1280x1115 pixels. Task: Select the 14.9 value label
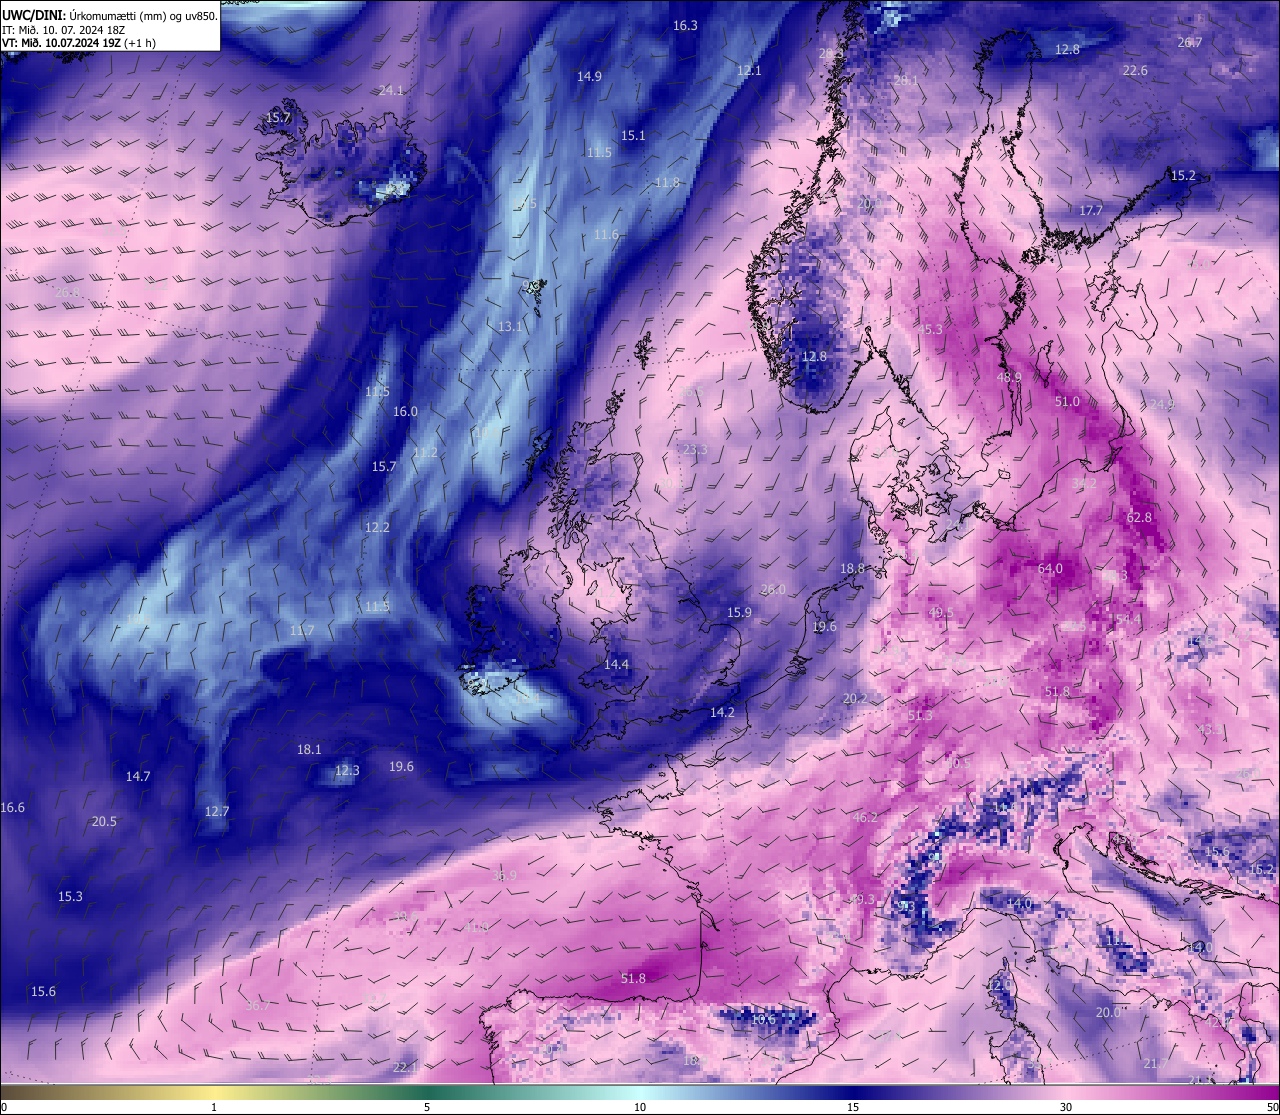pos(589,77)
